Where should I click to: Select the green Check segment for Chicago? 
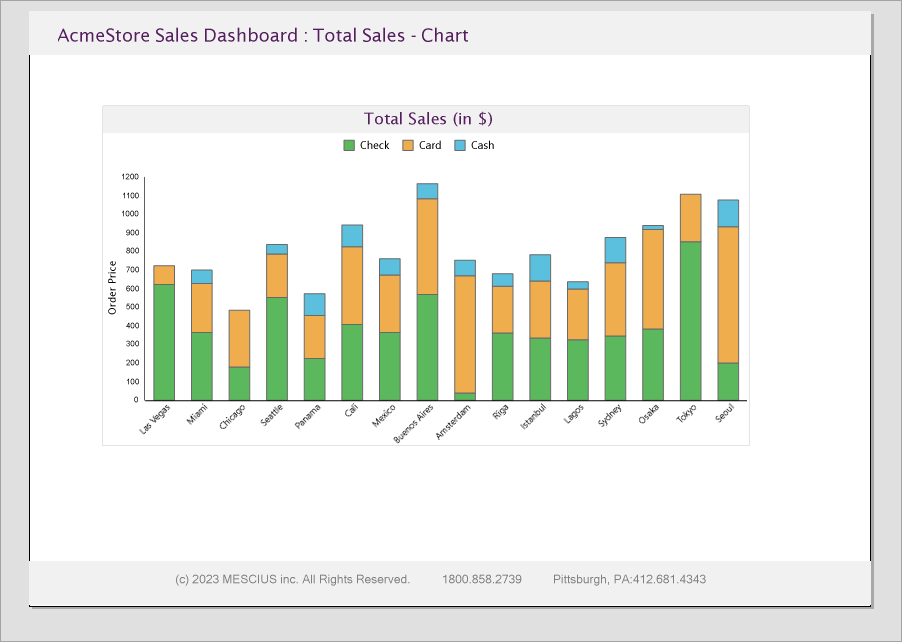click(x=239, y=384)
